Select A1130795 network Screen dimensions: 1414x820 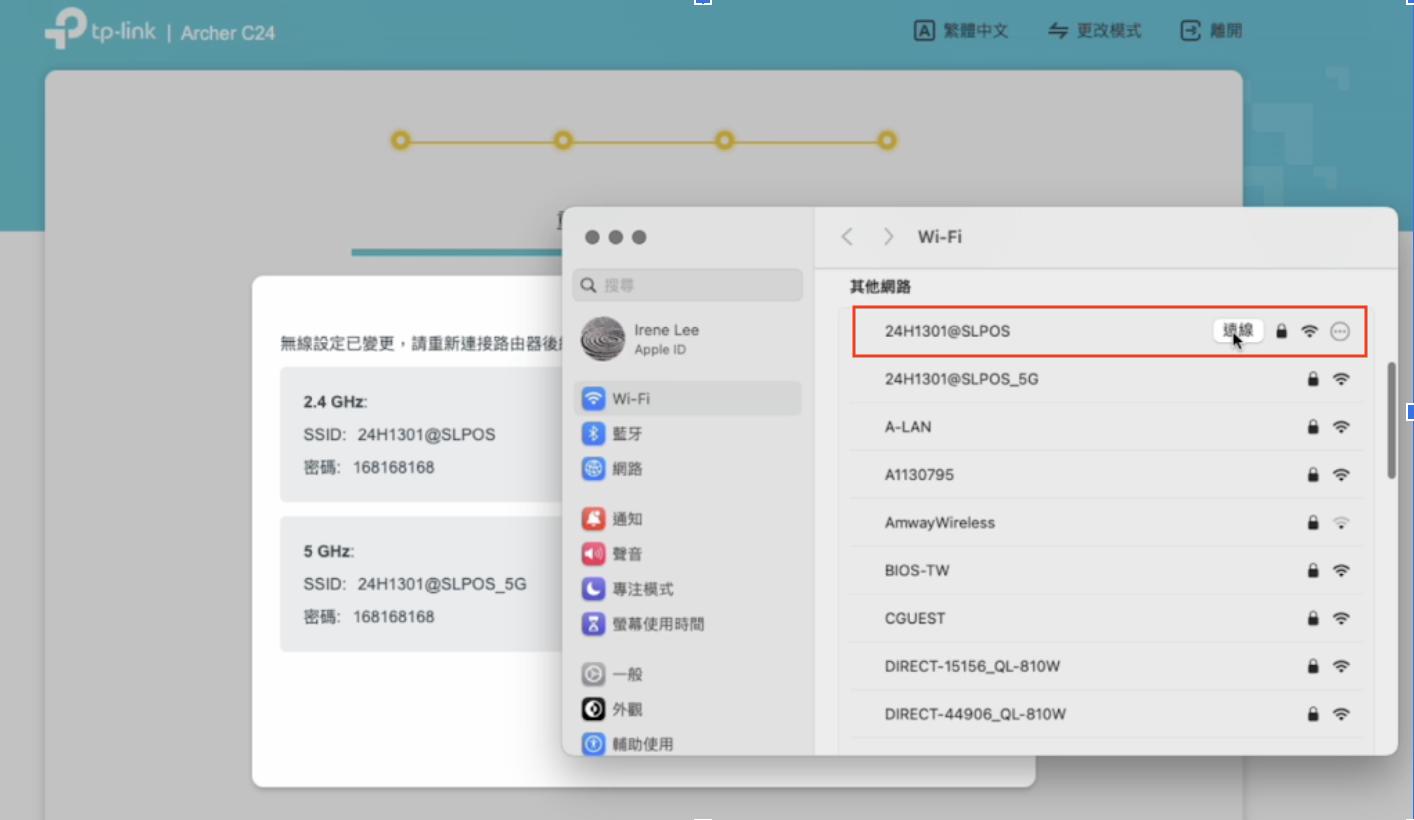click(1107, 475)
